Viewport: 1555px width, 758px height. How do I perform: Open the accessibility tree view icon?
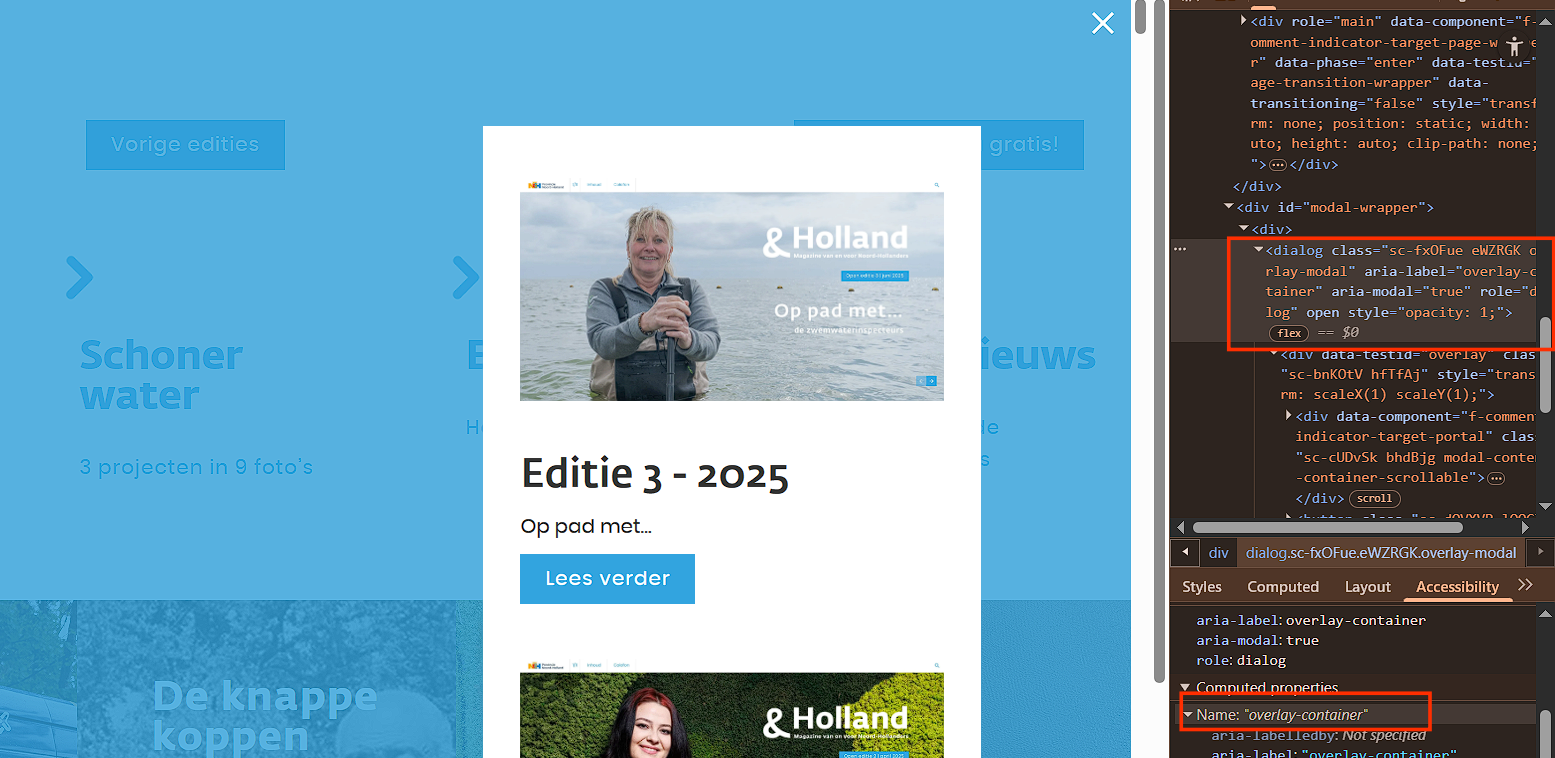point(1515,46)
